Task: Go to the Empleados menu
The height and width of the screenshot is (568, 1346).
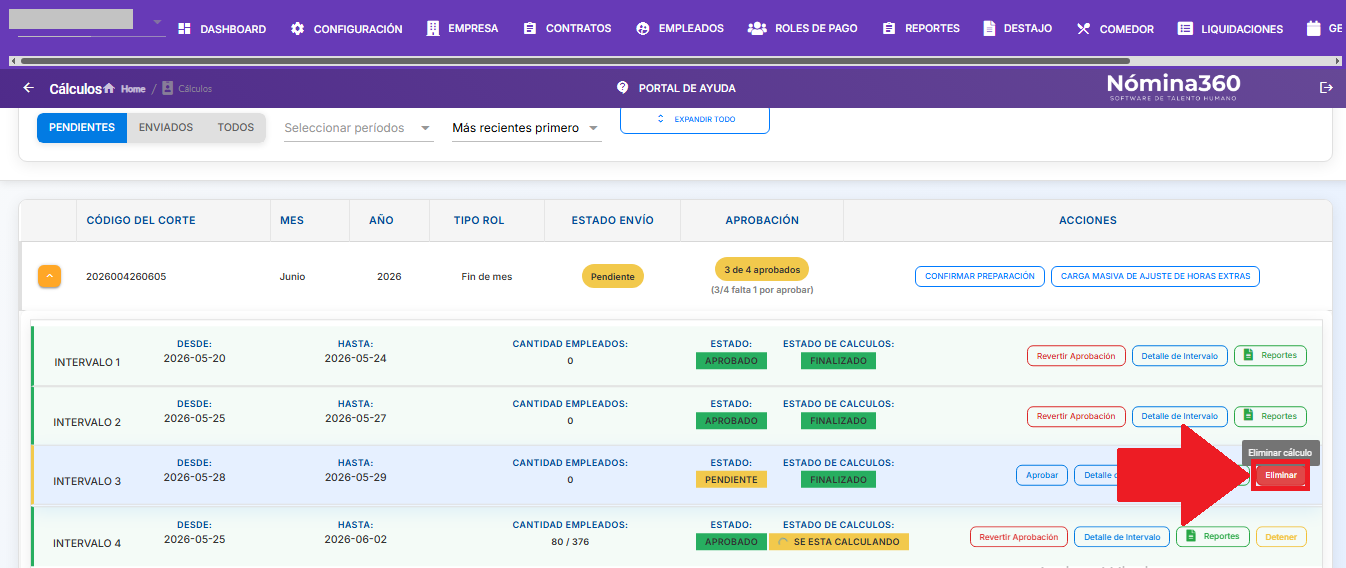Action: [679, 29]
